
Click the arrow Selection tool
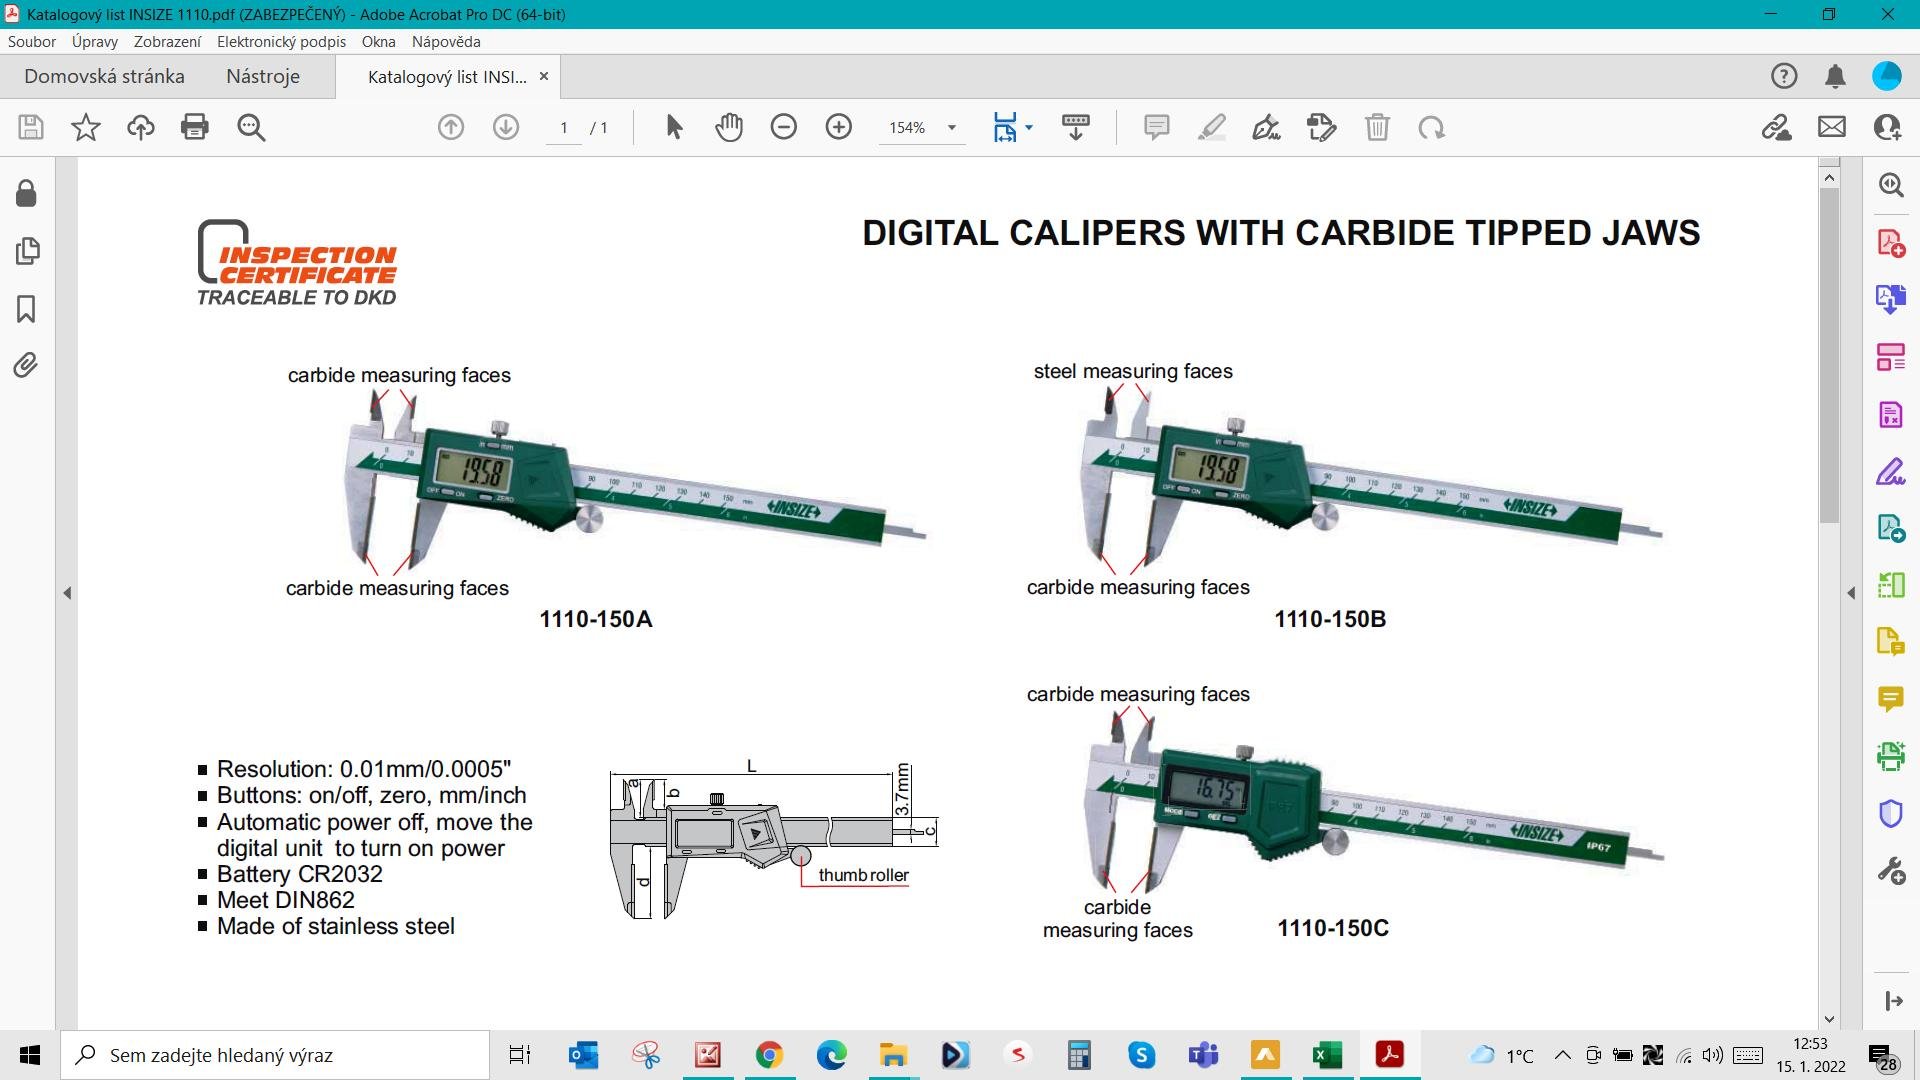674,127
